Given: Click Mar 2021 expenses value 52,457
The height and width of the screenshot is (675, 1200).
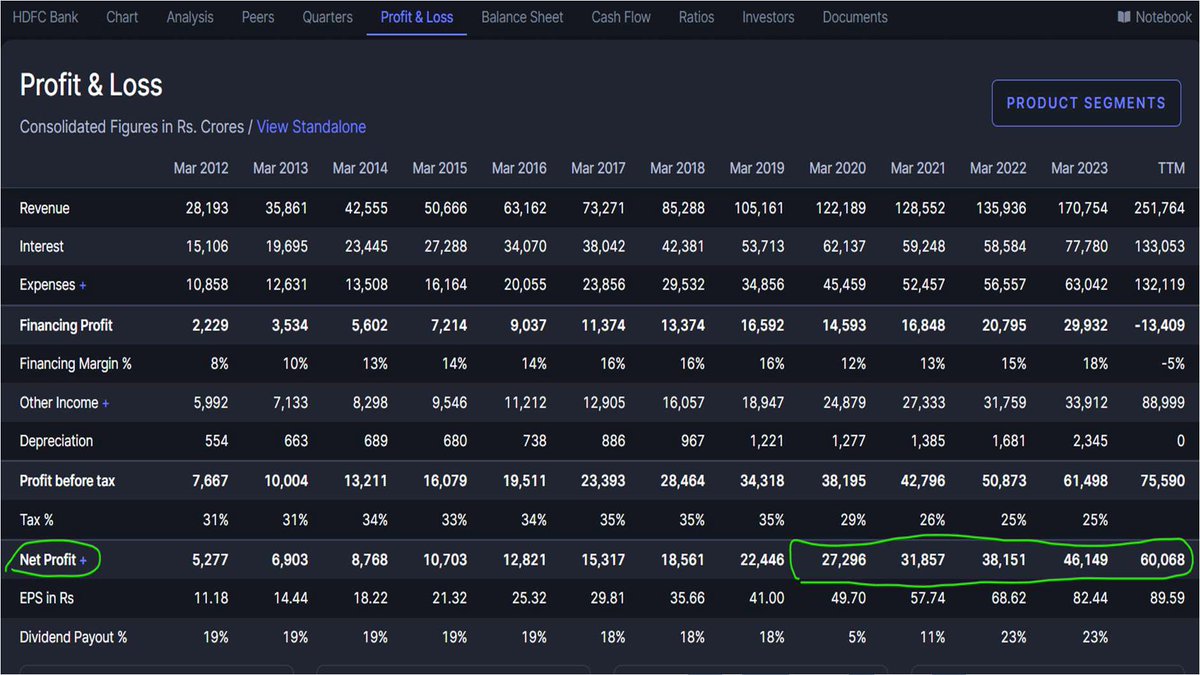Looking at the screenshot, I should point(923,285).
